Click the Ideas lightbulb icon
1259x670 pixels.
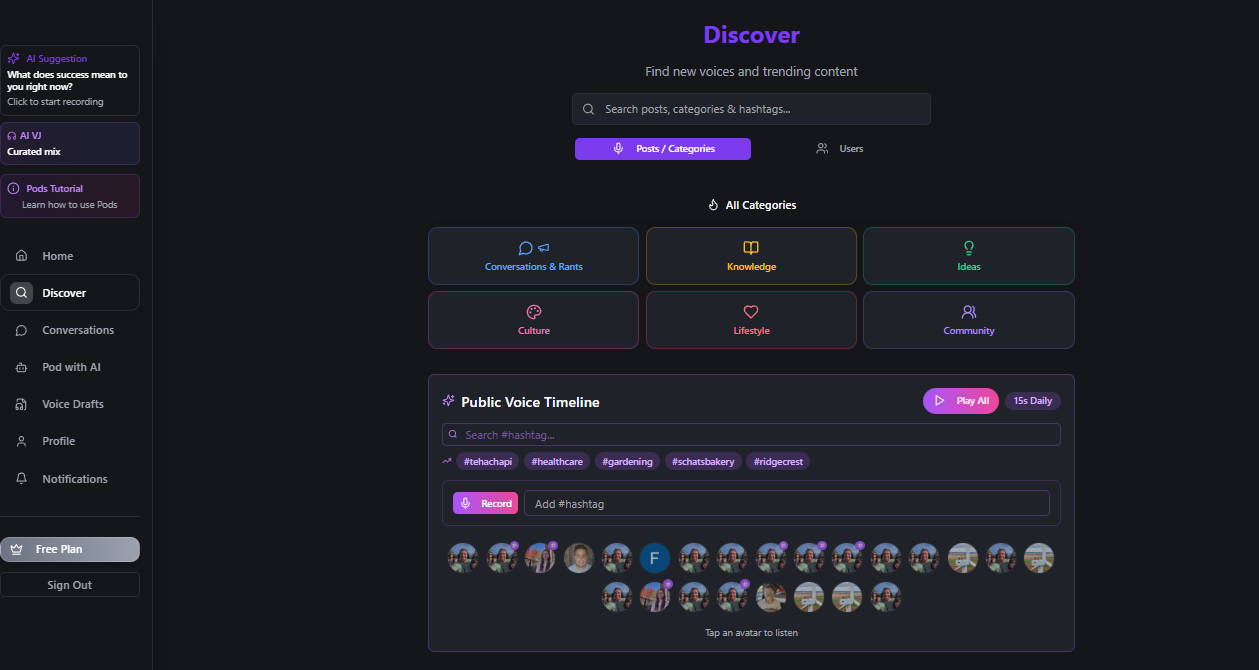[x=968, y=248]
